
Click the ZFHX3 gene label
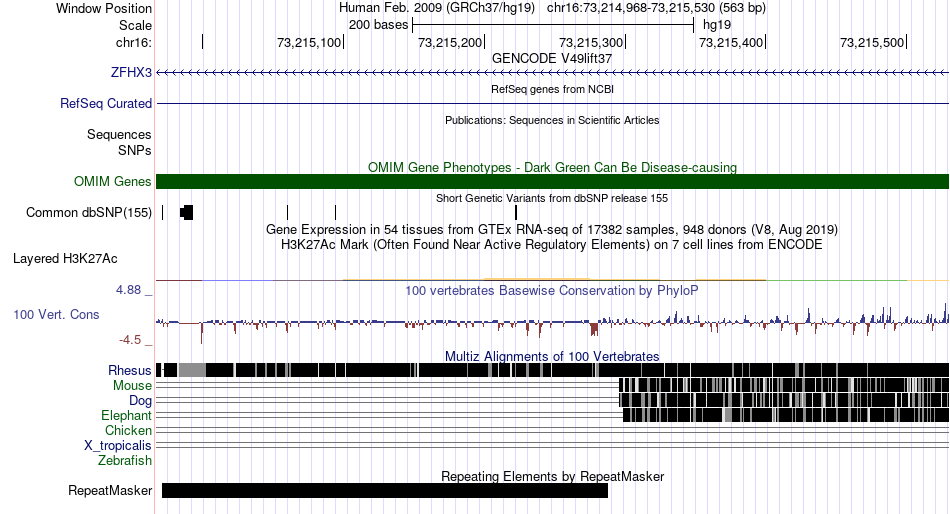(x=131, y=73)
